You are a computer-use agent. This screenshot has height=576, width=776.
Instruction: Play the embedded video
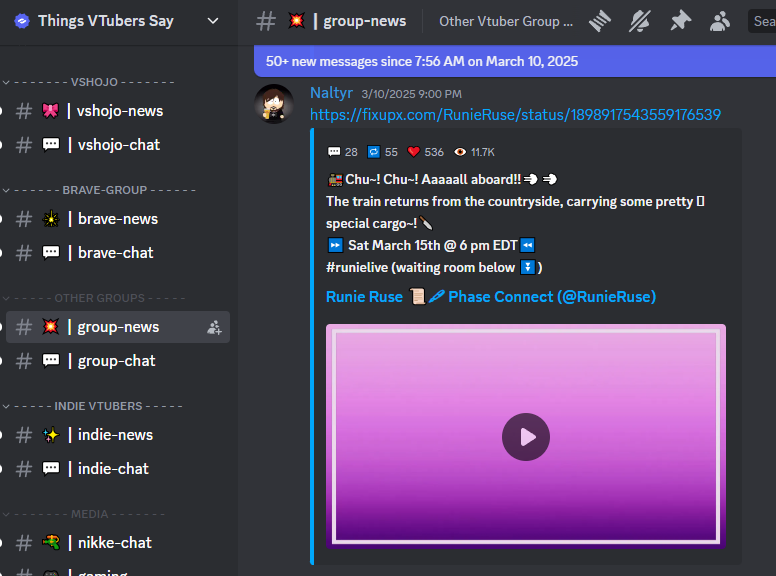[526, 436]
